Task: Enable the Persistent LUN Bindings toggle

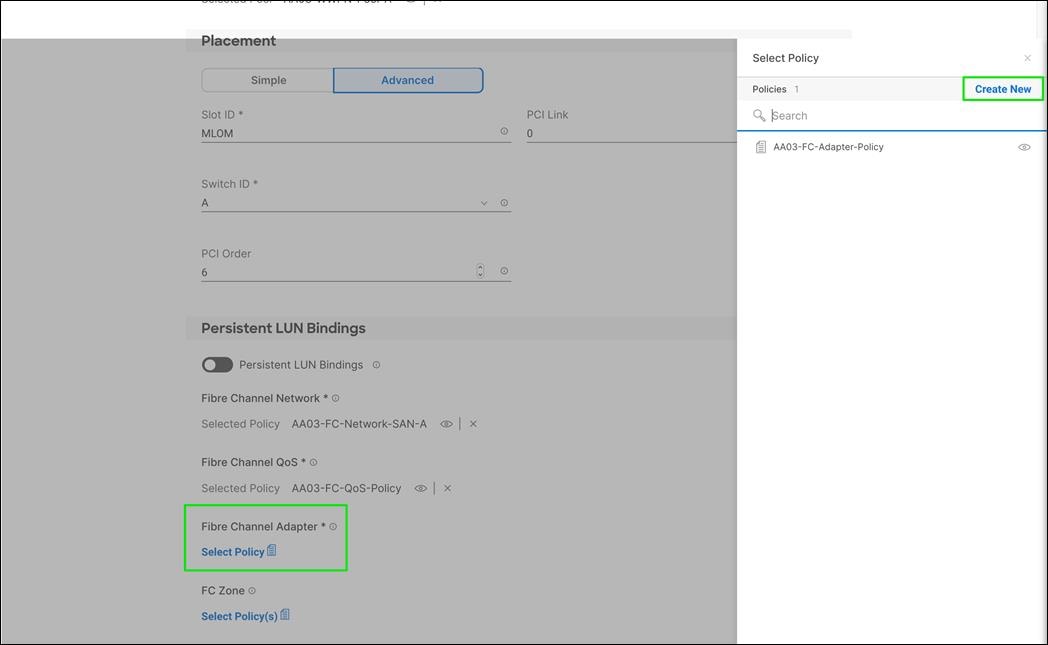Action: (217, 365)
